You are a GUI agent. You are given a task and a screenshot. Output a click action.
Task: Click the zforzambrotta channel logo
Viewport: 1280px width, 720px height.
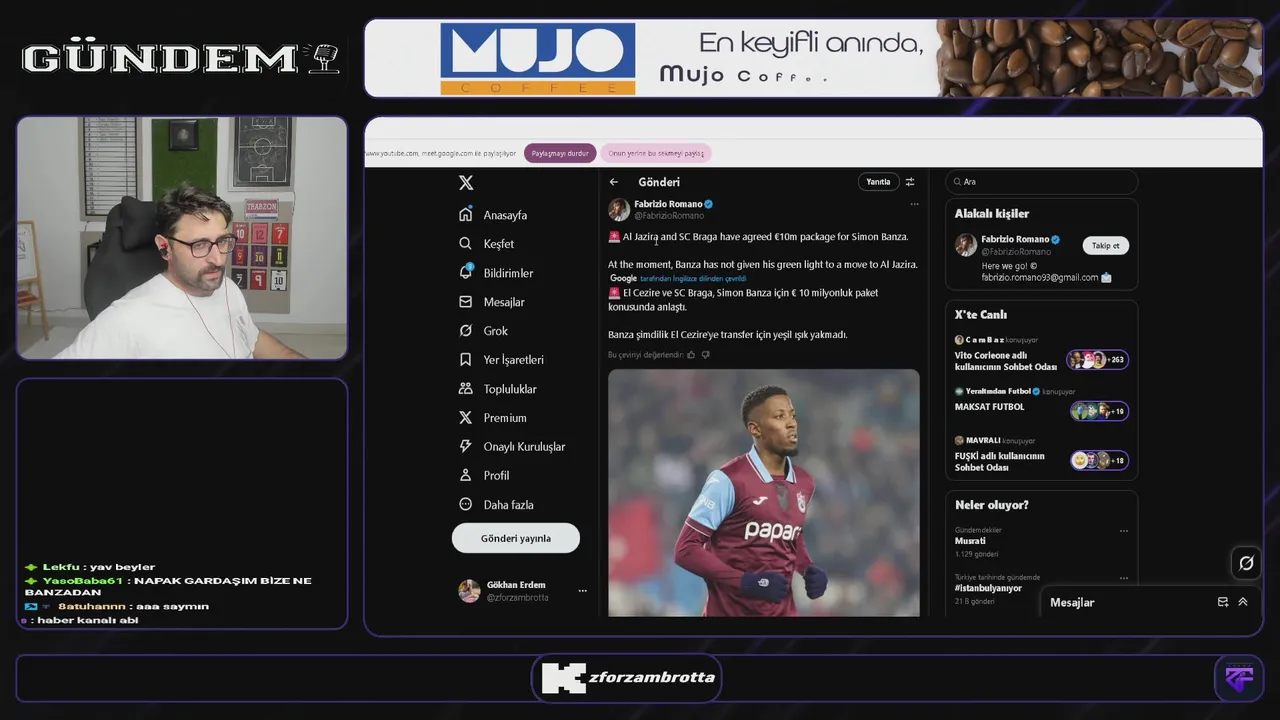628,678
